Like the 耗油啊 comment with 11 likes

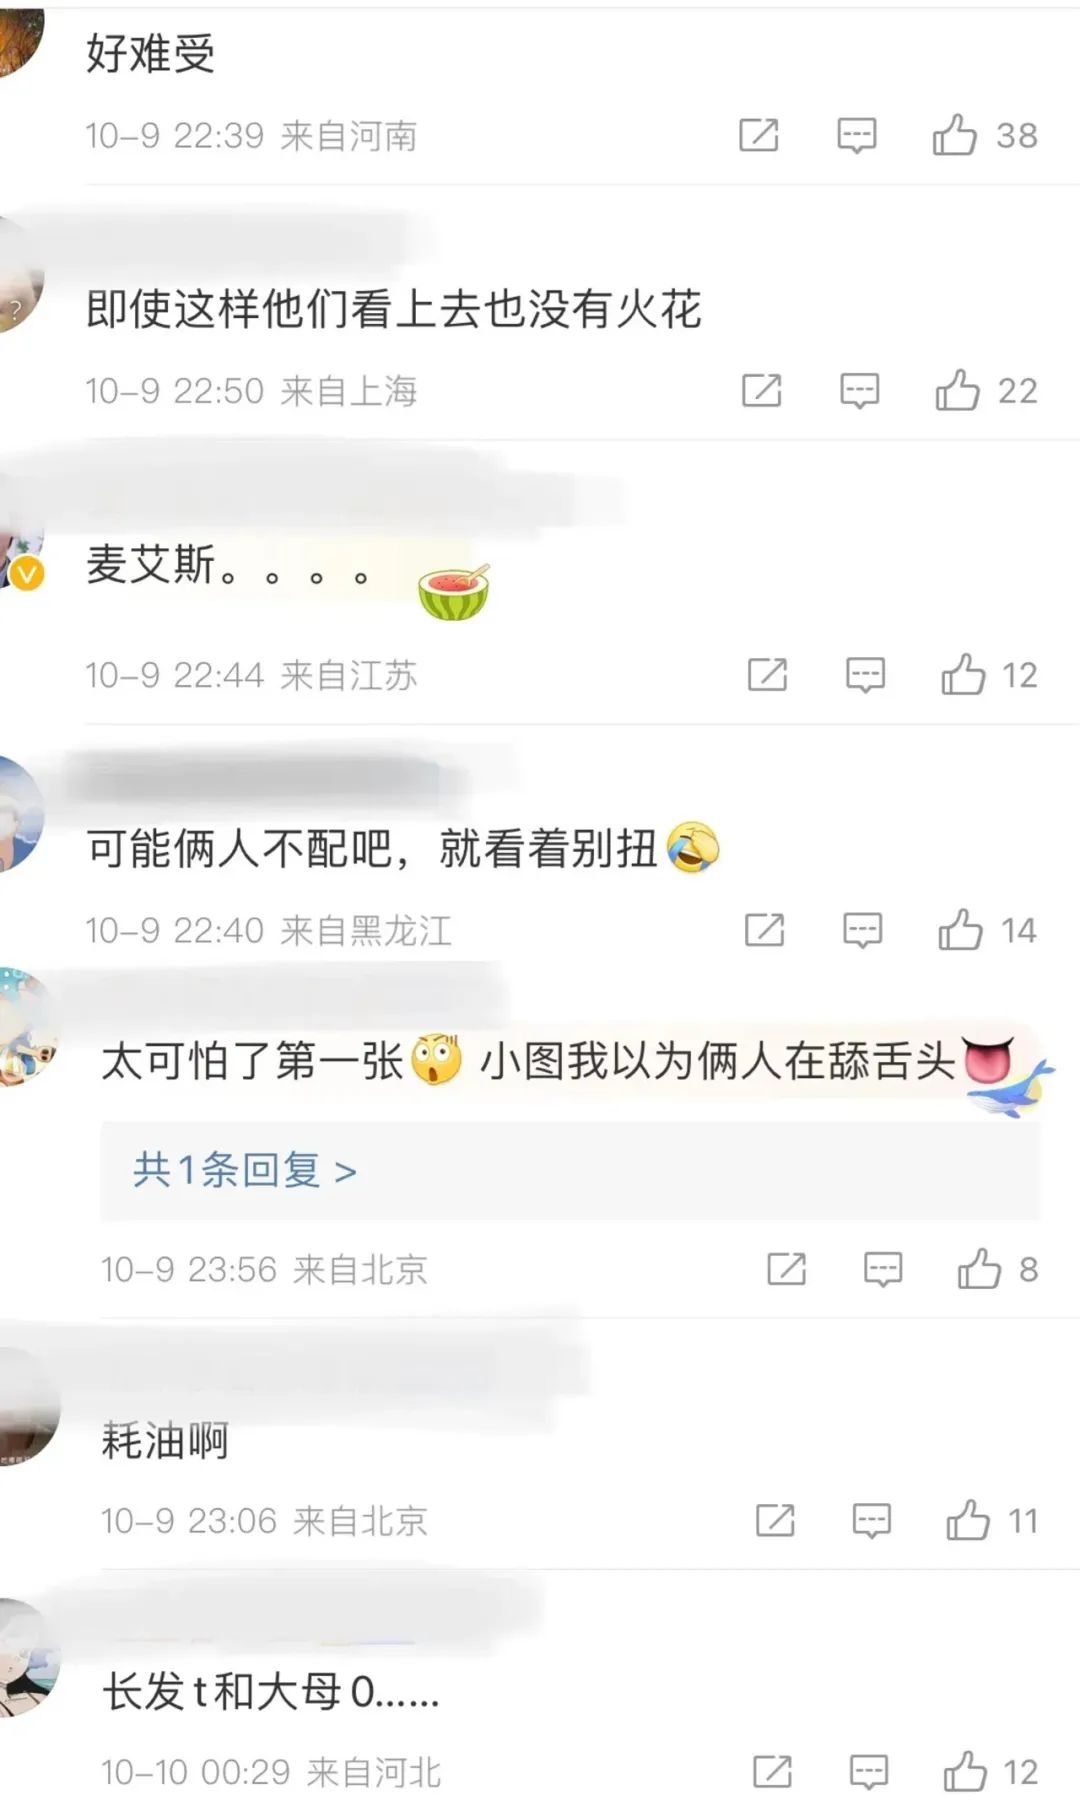968,1521
